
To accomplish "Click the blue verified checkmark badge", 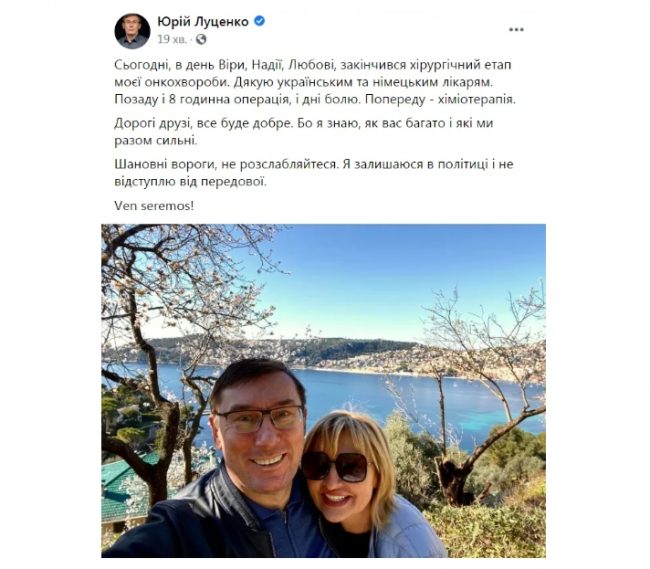I will (x=260, y=21).
